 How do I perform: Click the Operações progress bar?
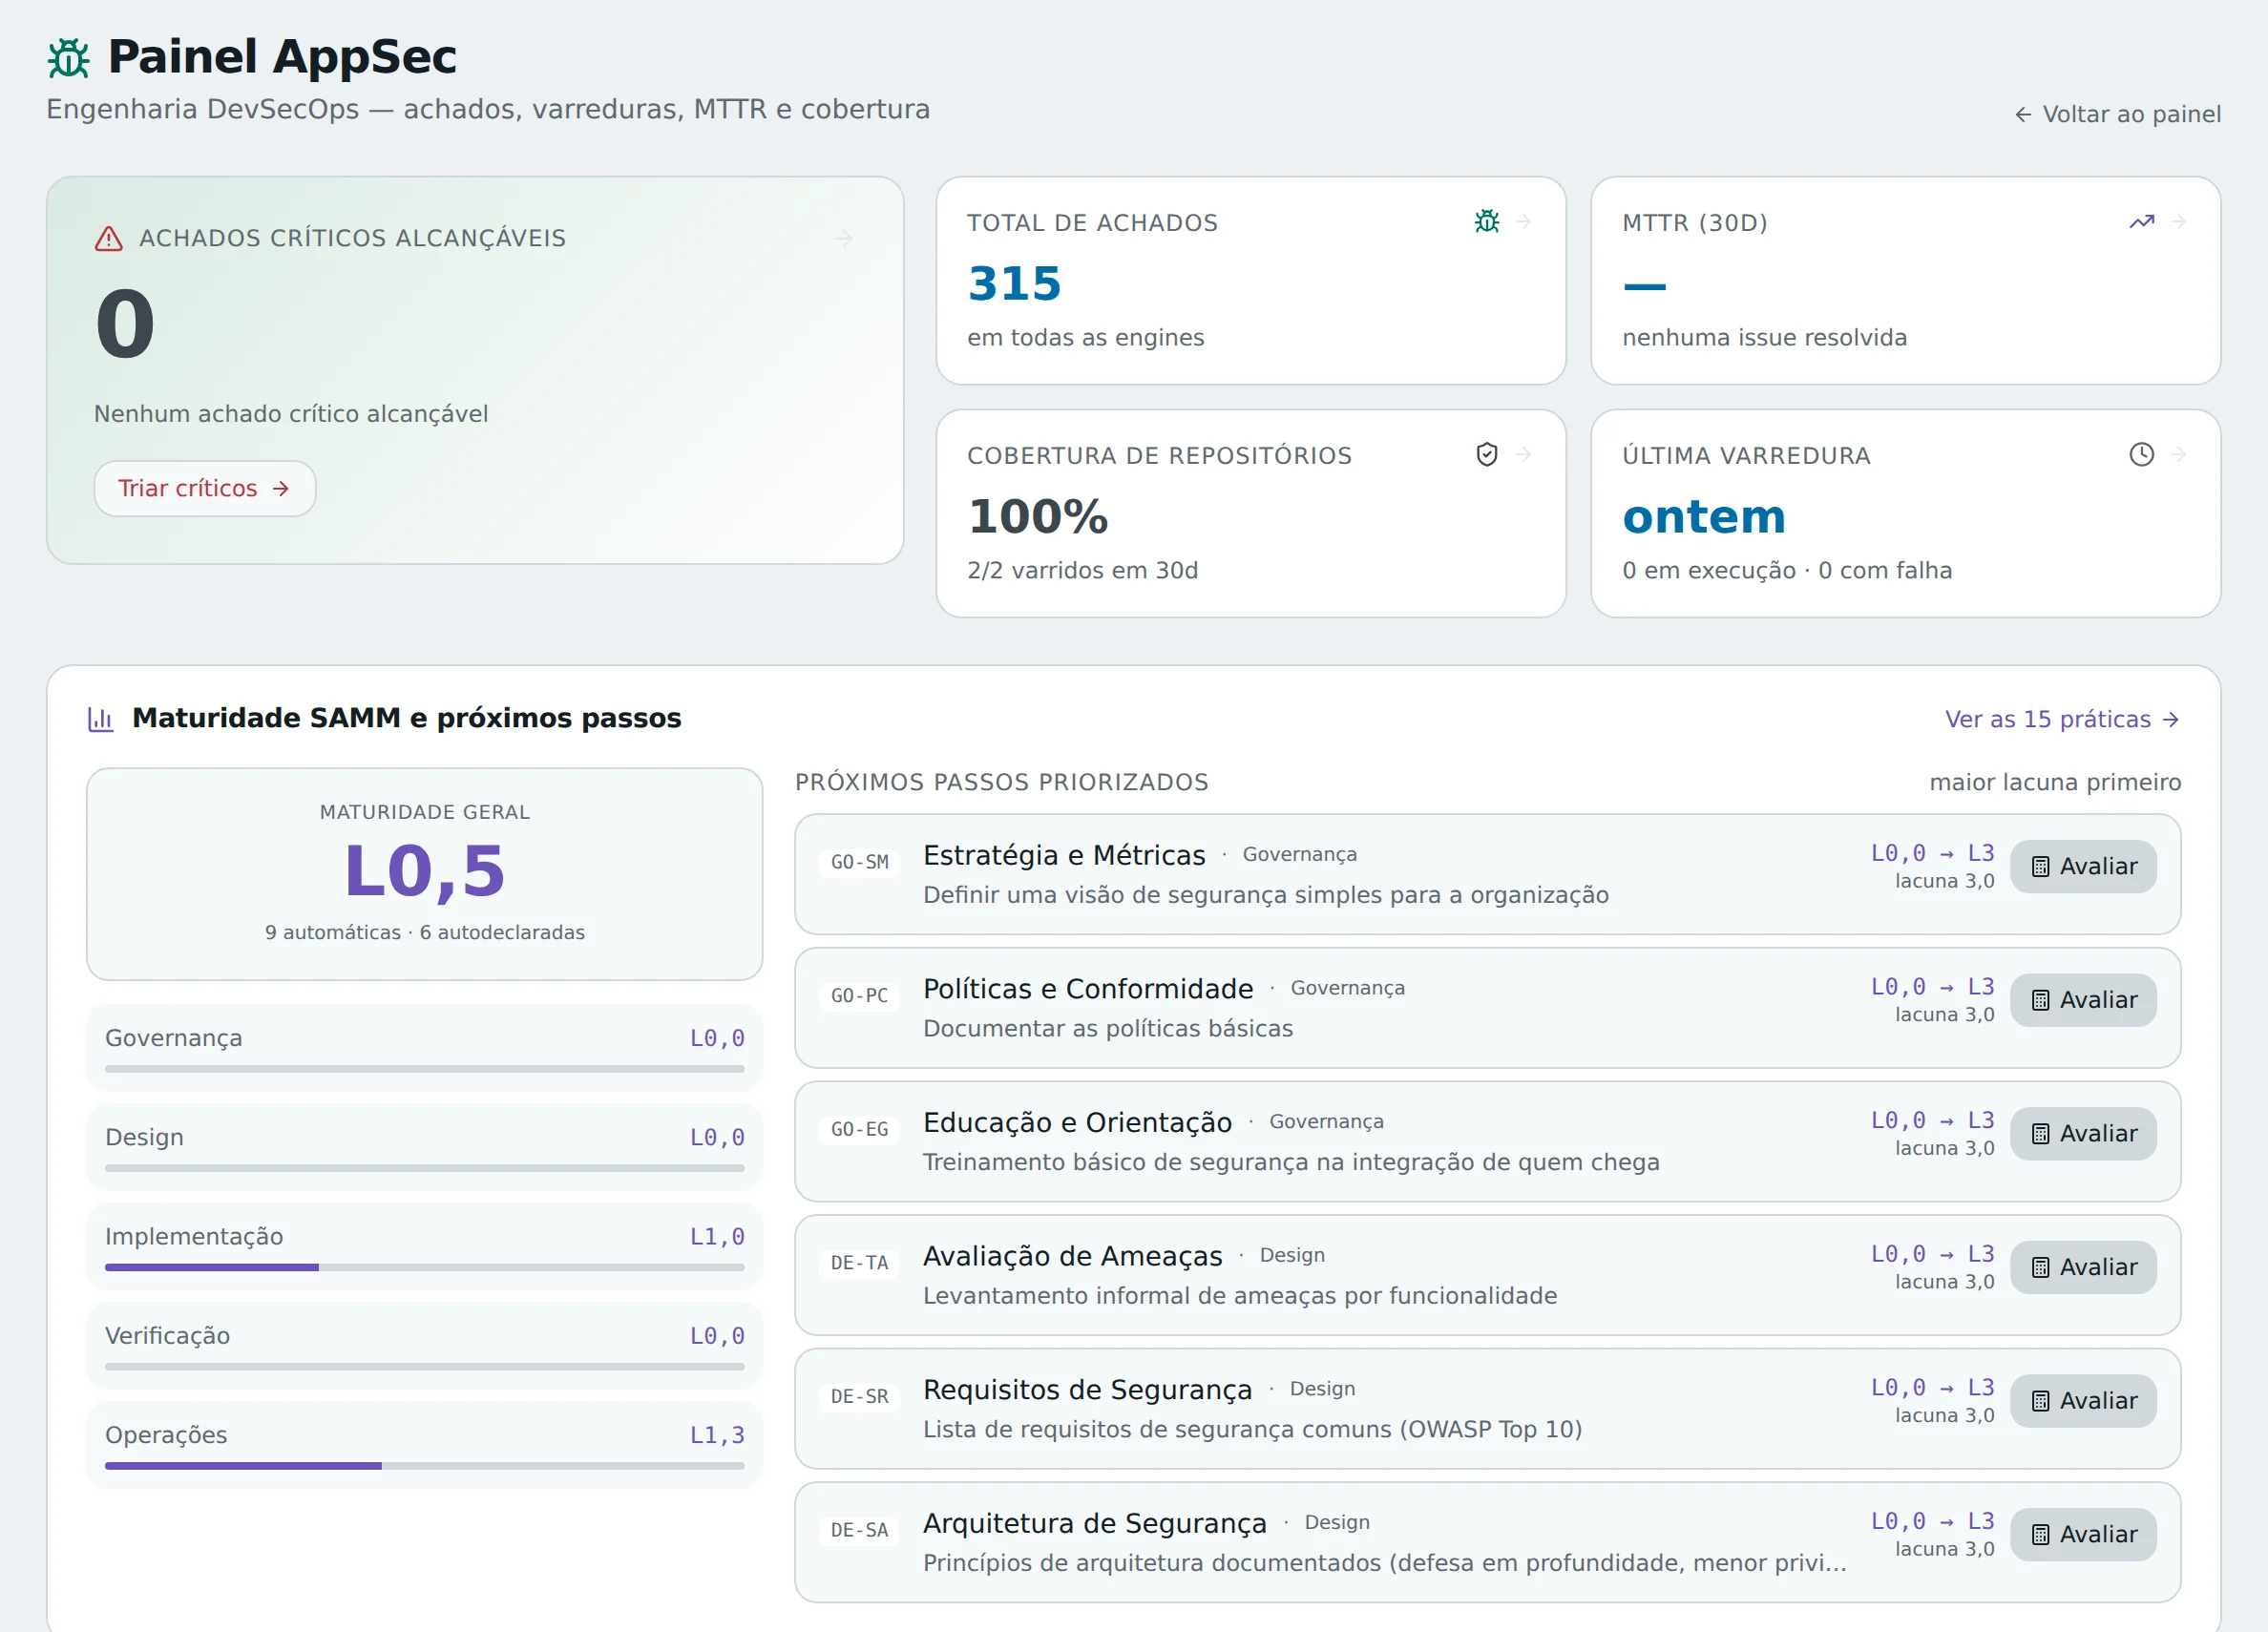pyautogui.click(x=425, y=1466)
